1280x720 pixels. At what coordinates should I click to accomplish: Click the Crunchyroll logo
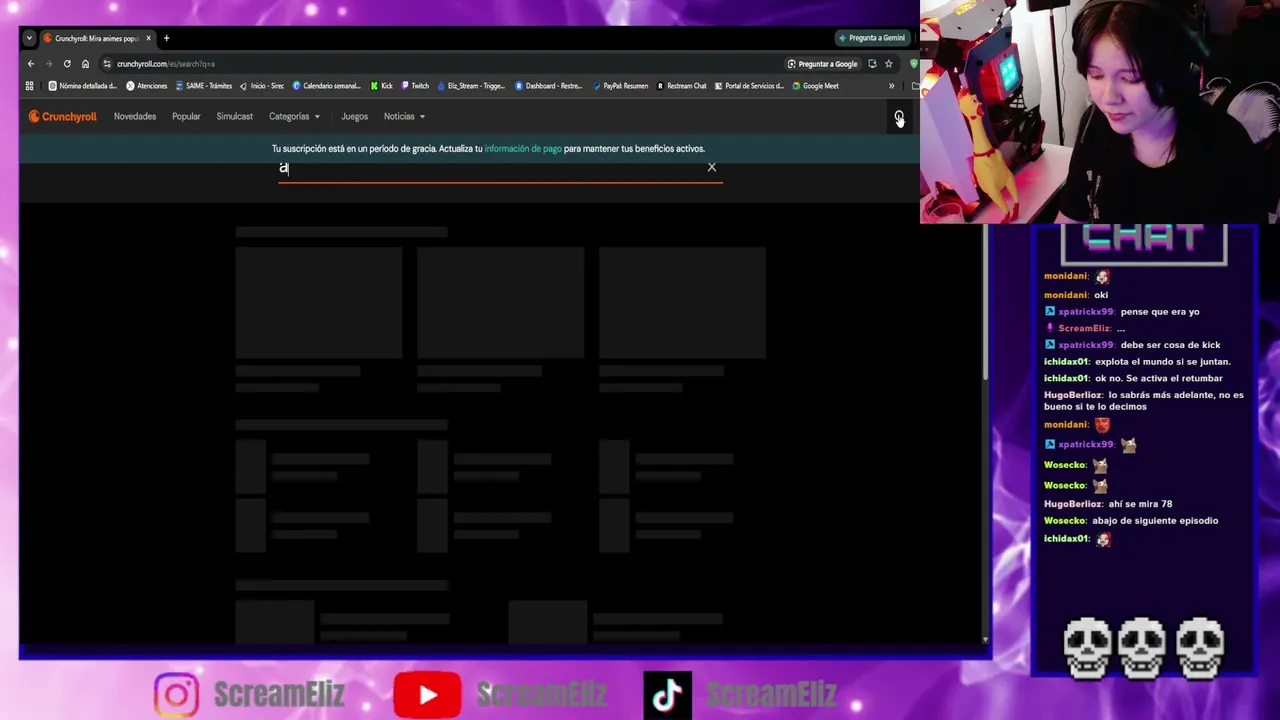point(62,117)
